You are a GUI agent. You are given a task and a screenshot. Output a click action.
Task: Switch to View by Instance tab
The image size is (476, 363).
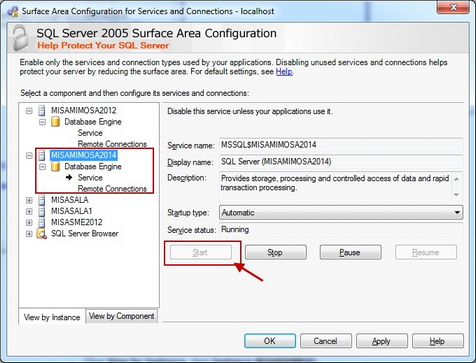pos(52,317)
